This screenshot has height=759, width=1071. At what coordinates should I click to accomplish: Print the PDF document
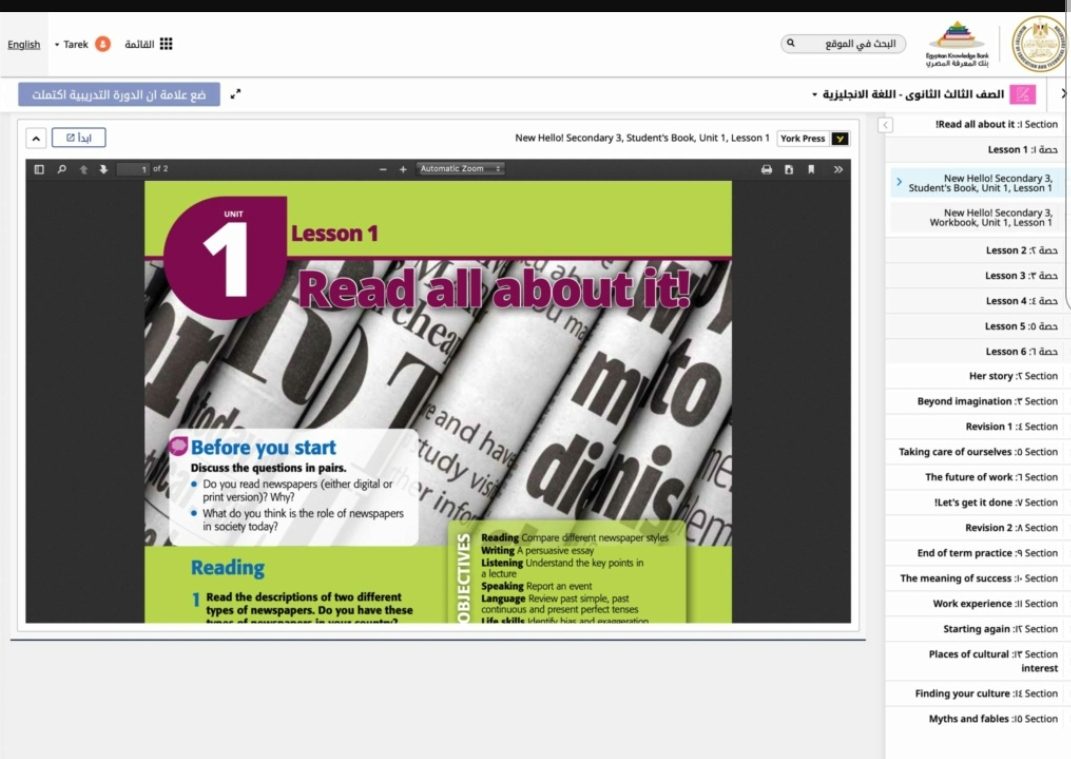pos(767,169)
